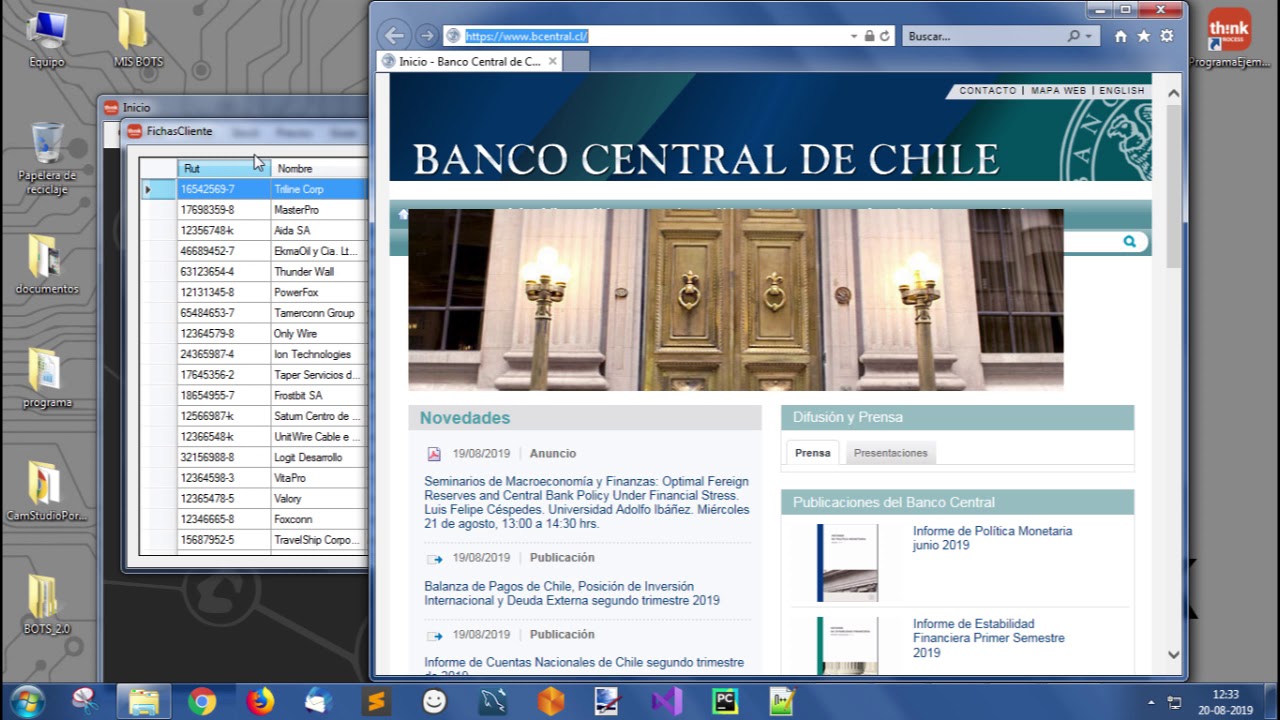Image resolution: width=1280 pixels, height=720 pixels.
Task: Click the security padlock icon in address bar
Action: pyautogui.click(x=869, y=36)
